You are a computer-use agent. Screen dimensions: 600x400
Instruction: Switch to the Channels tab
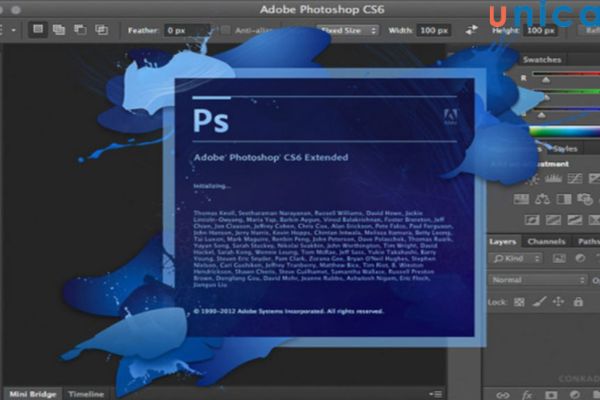(546, 242)
